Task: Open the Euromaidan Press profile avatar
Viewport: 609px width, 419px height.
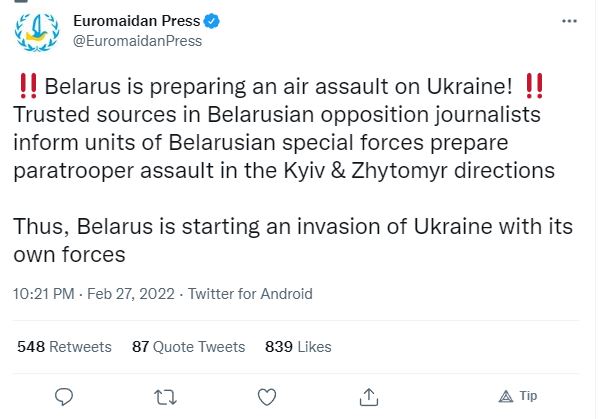Action: point(36,34)
